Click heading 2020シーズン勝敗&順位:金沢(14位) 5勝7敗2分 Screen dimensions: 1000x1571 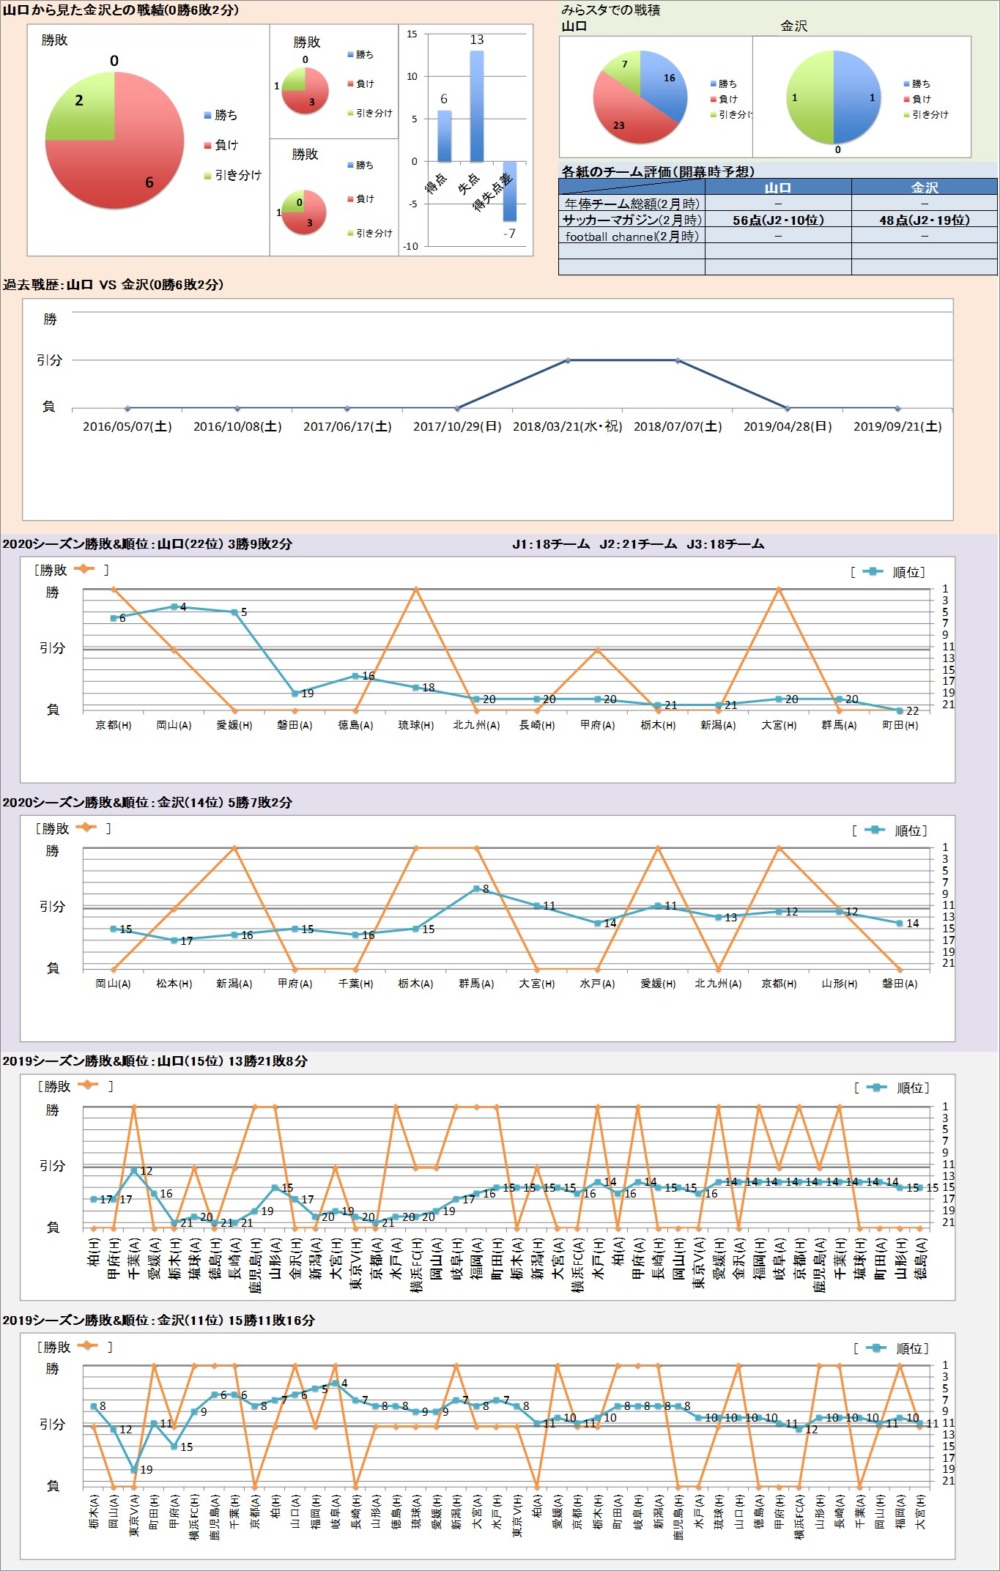[x=147, y=803]
